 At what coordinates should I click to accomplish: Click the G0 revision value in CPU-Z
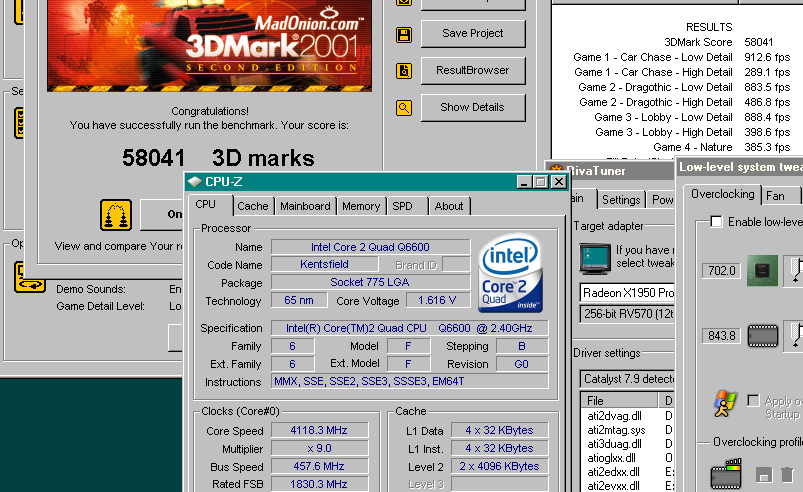point(521,364)
